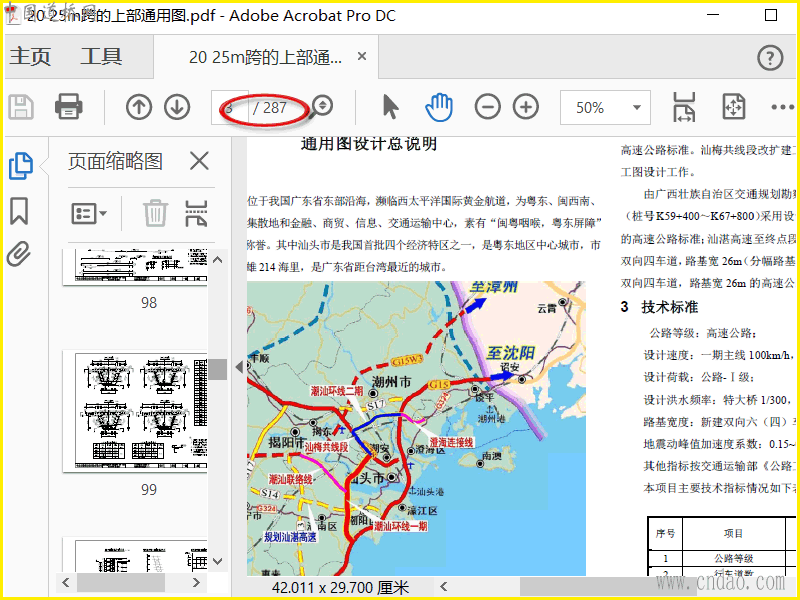Image resolution: width=800 pixels, height=600 pixels.
Task: Click the Fit to full page icon
Action: point(734,107)
